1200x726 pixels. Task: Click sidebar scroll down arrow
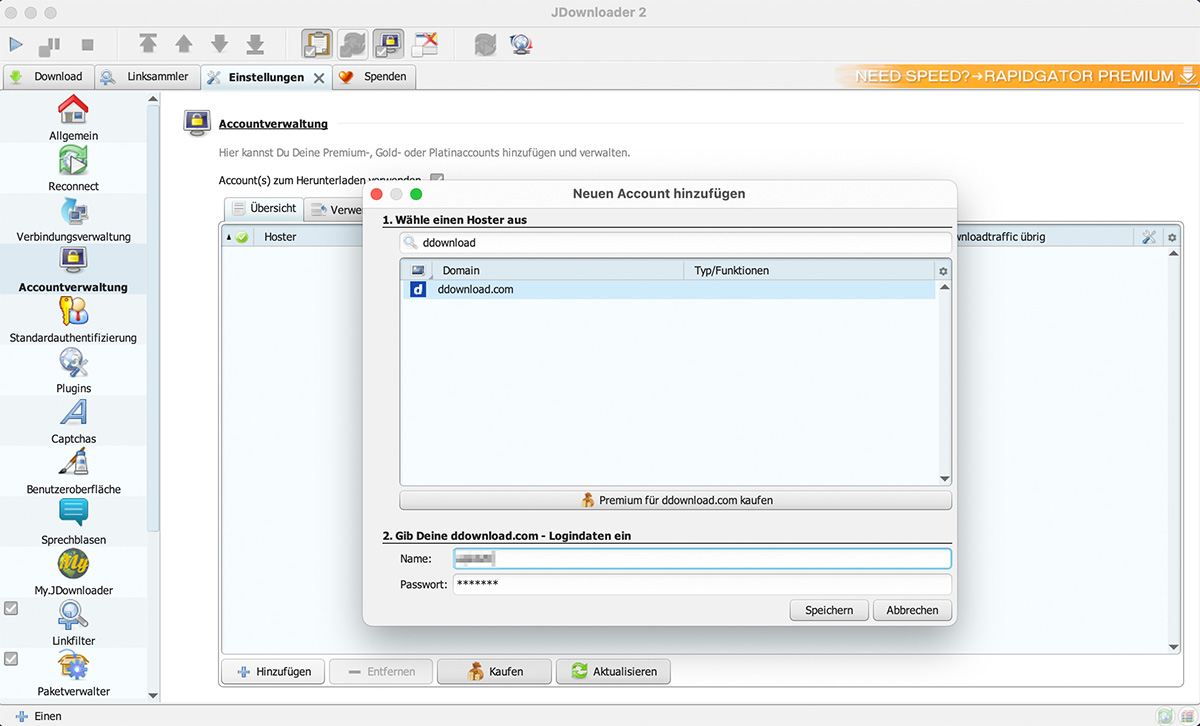pos(153,695)
